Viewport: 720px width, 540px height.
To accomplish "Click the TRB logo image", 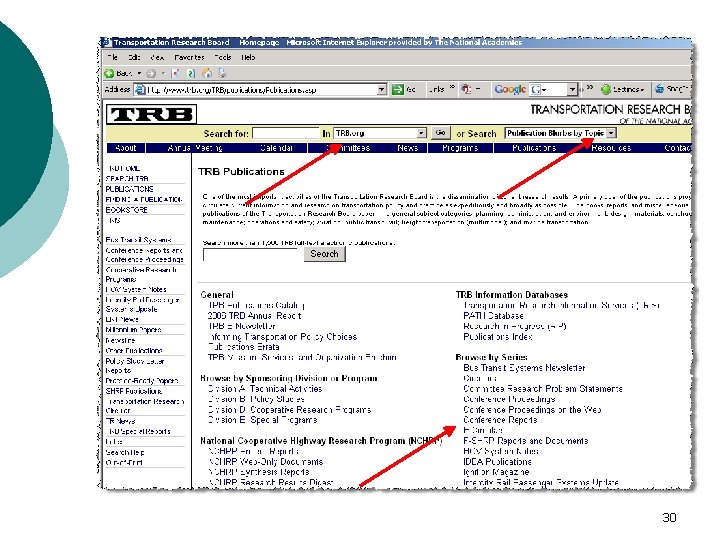I will [151, 114].
